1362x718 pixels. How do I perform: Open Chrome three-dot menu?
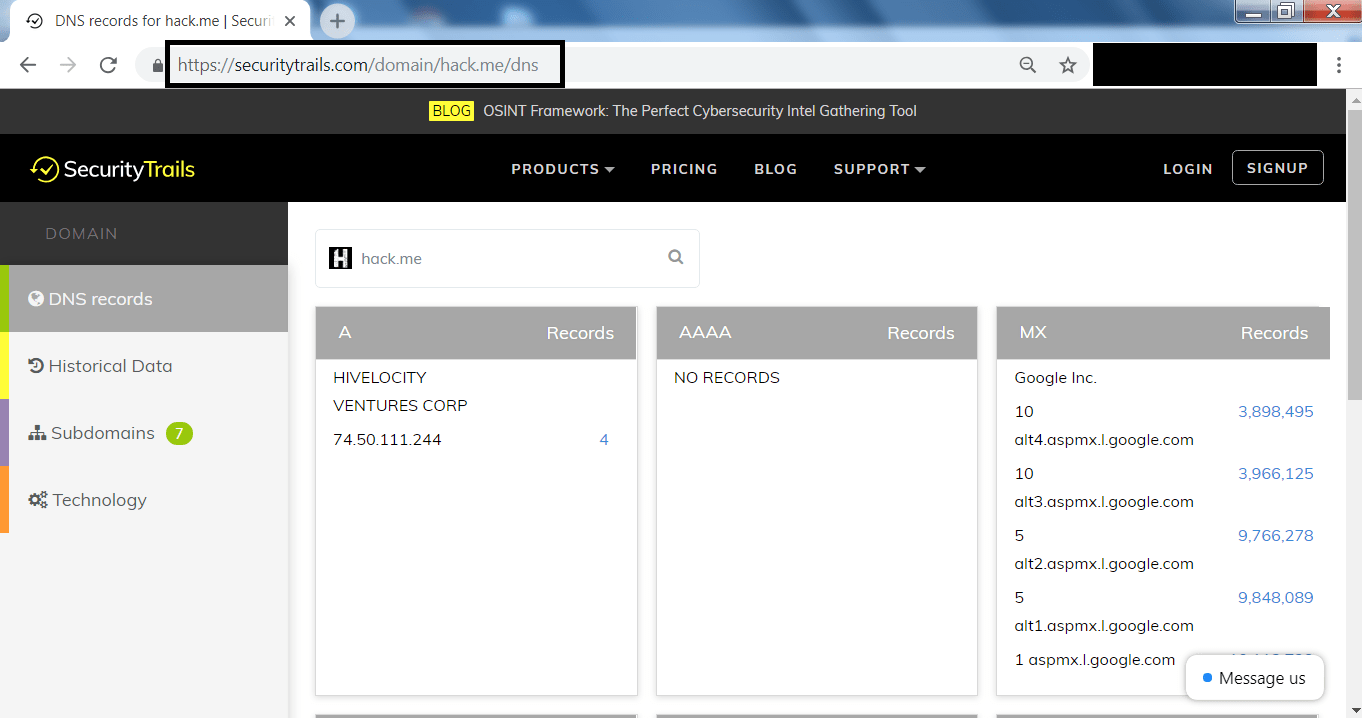click(1339, 65)
